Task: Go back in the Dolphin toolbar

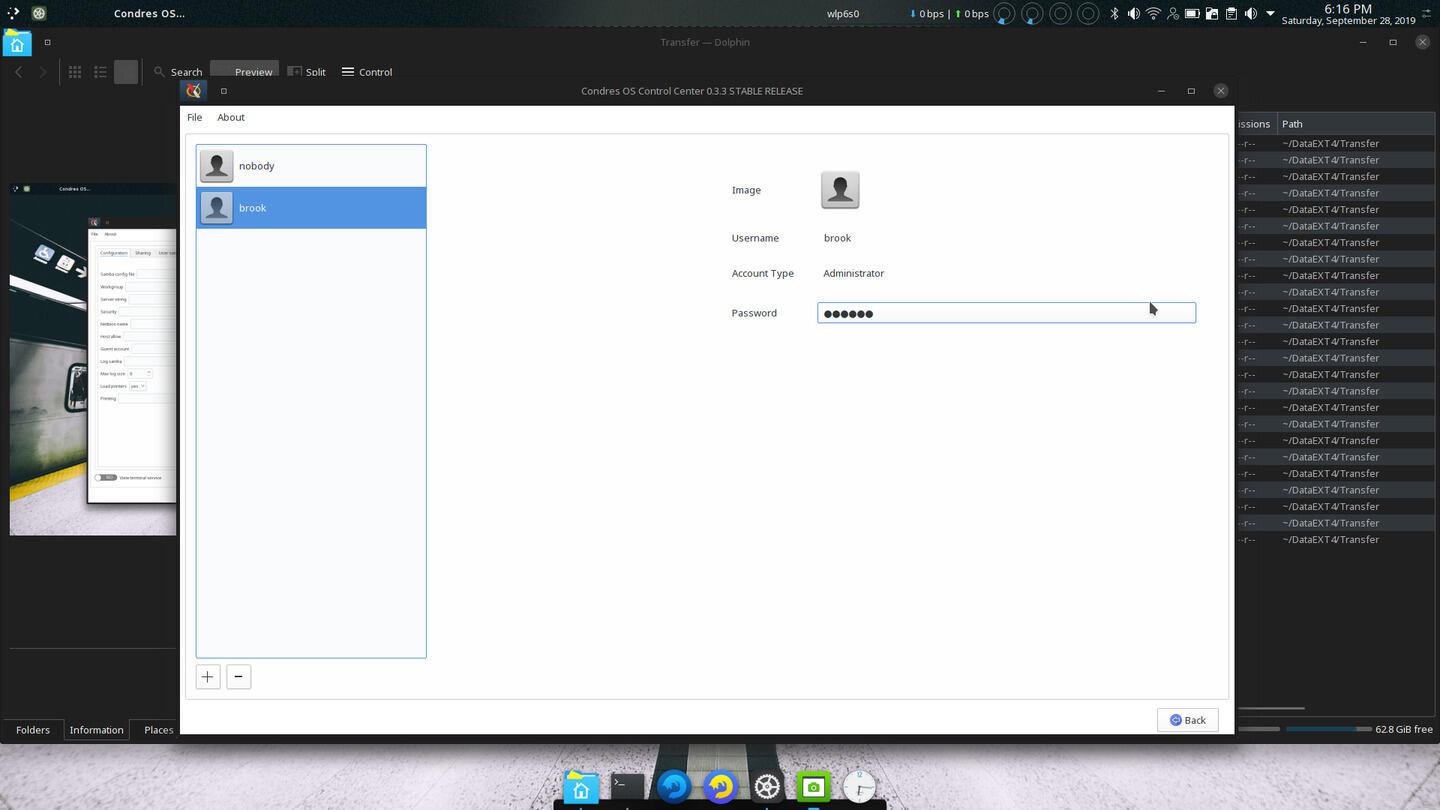Action: pyautogui.click(x=18, y=72)
